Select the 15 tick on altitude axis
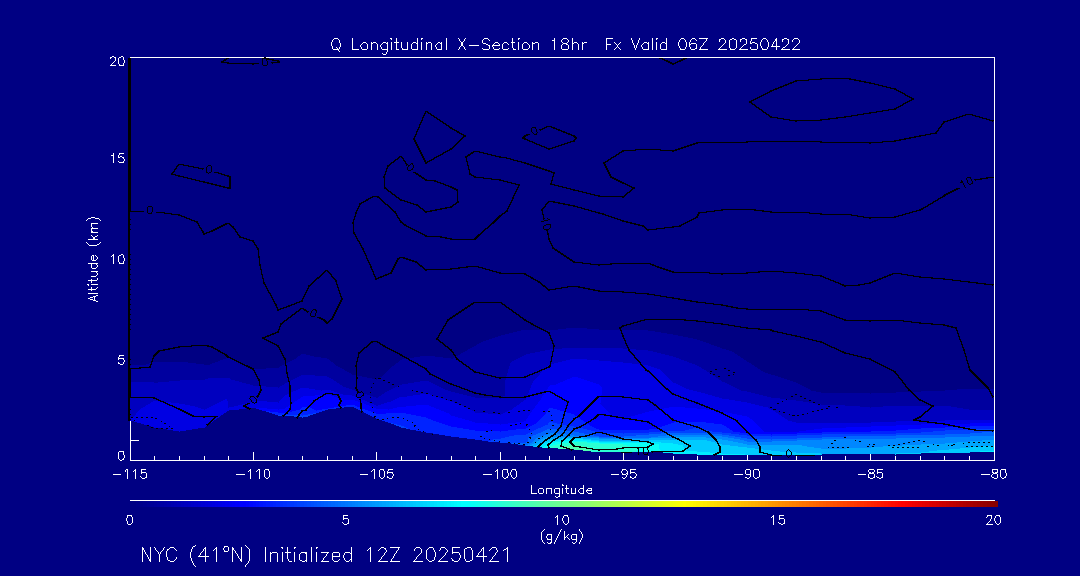Viewport: 1080px width, 576px height. [x=117, y=159]
